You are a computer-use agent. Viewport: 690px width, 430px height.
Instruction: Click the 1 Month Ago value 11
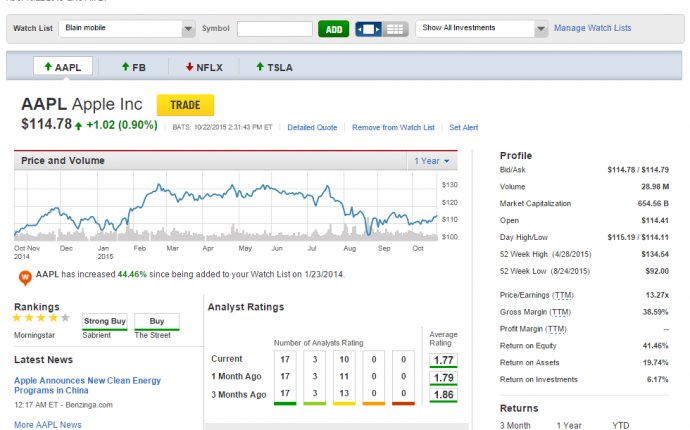coord(344,376)
